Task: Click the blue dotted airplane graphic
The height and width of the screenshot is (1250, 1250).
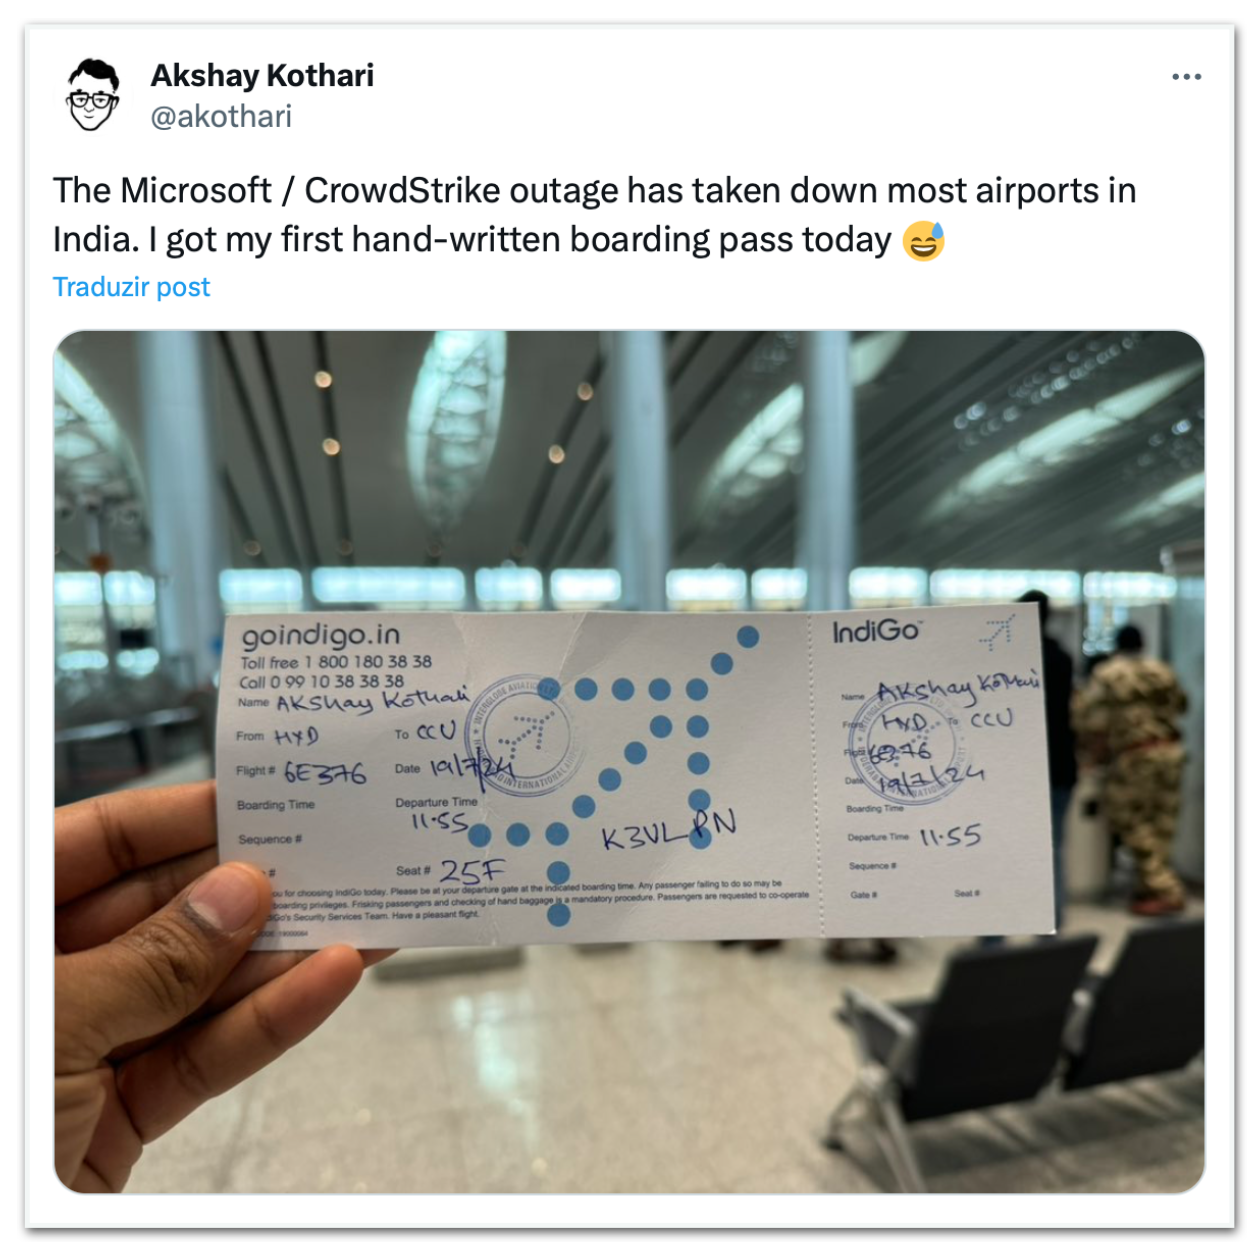Action: (x=619, y=768)
